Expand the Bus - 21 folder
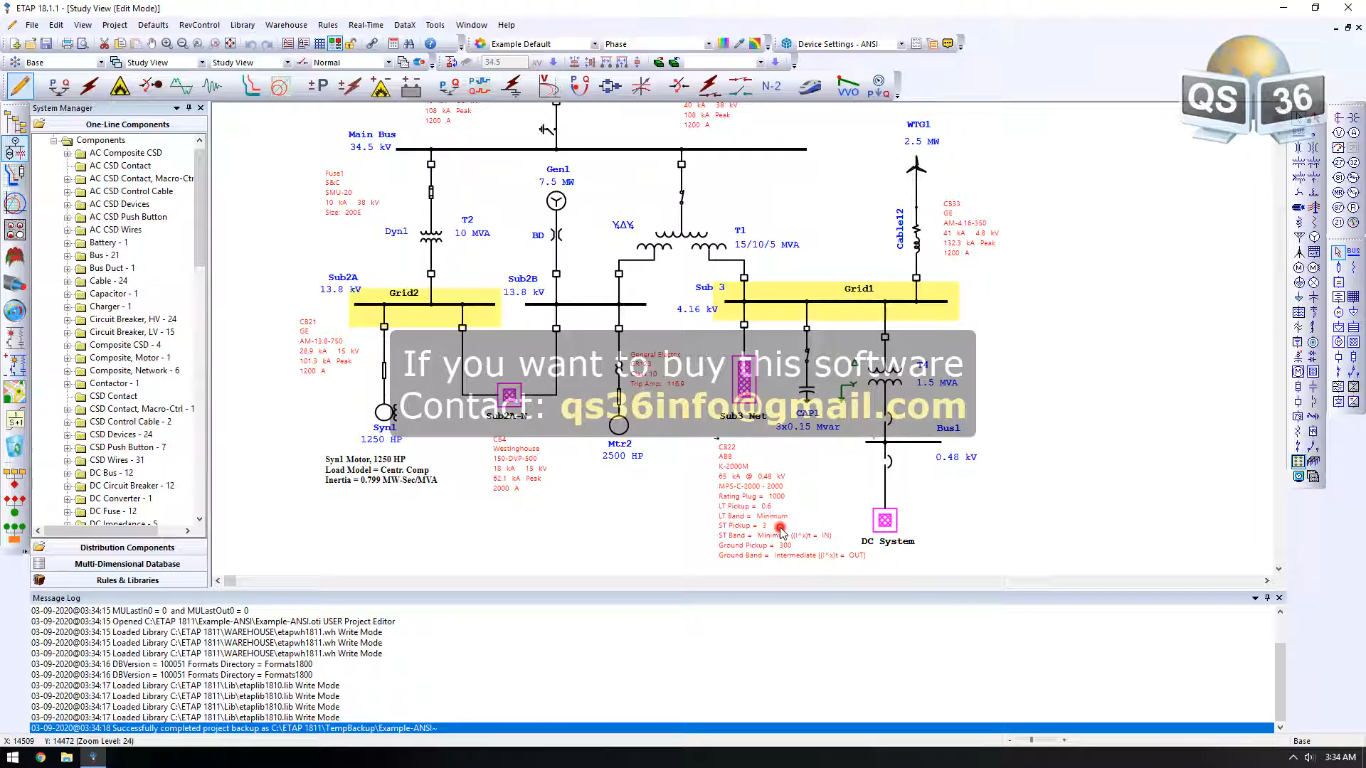 pyautogui.click(x=68, y=255)
